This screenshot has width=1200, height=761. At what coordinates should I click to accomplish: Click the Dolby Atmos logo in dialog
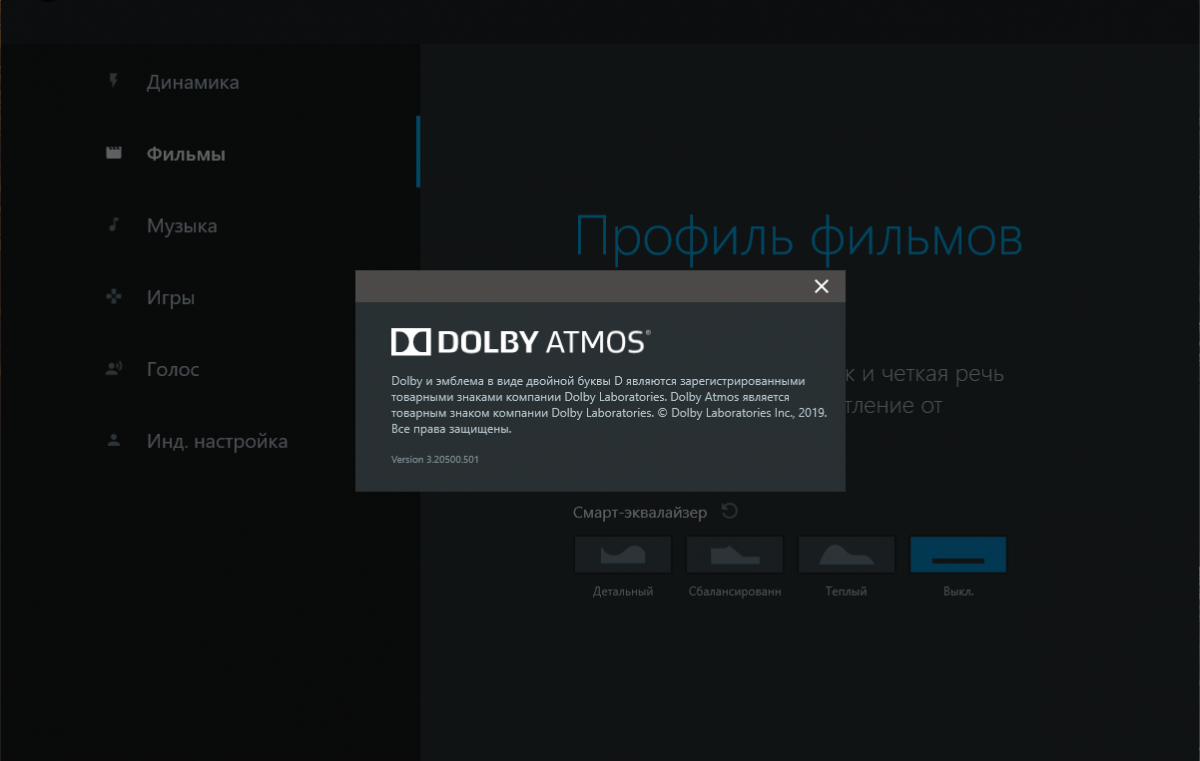coord(520,342)
